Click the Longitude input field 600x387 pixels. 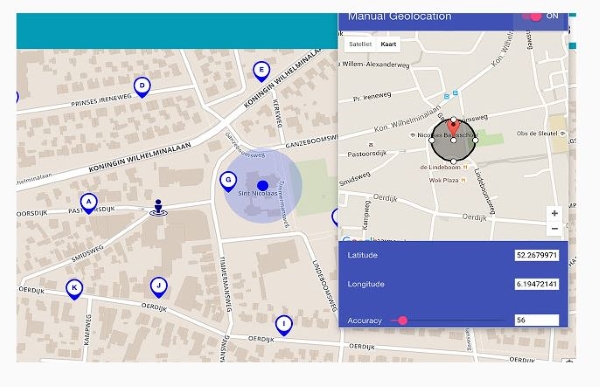536,284
